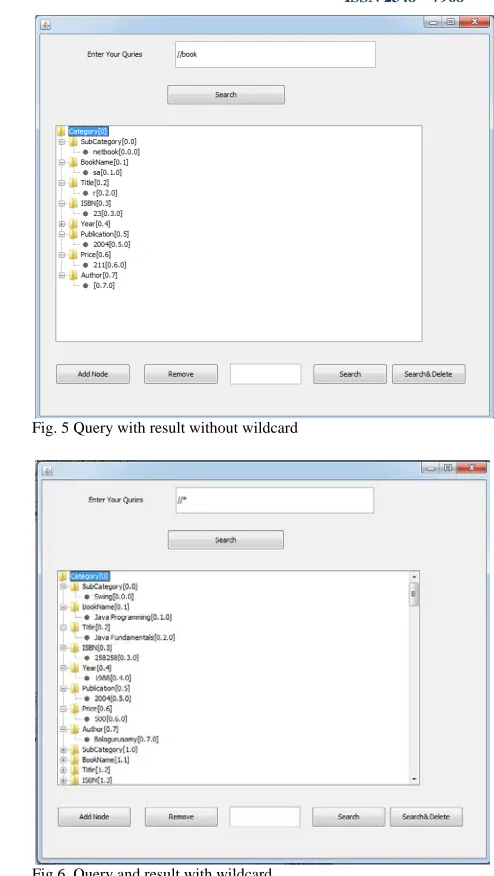Select the Java Fundamentals[0.2.0] leaf
This screenshot has width=494, height=876.
[135, 637]
